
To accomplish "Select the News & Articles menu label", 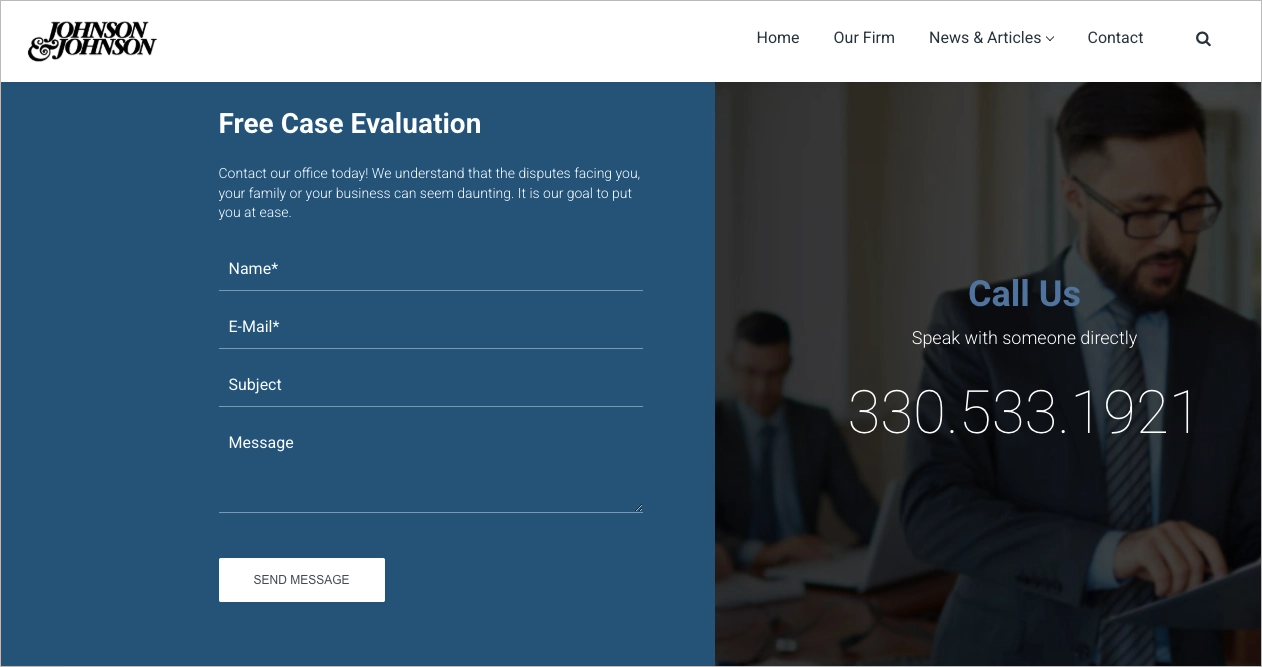I will click(985, 38).
